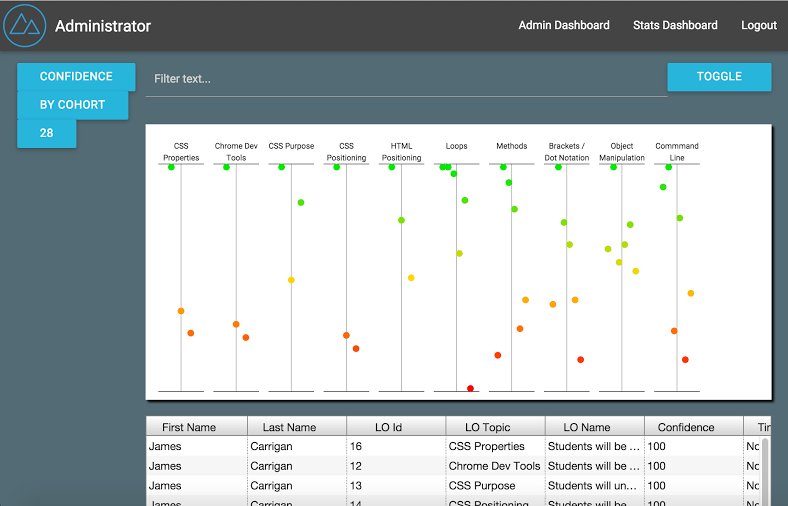
Task: Select the cohort 28 button
Action: pyautogui.click(x=46, y=133)
